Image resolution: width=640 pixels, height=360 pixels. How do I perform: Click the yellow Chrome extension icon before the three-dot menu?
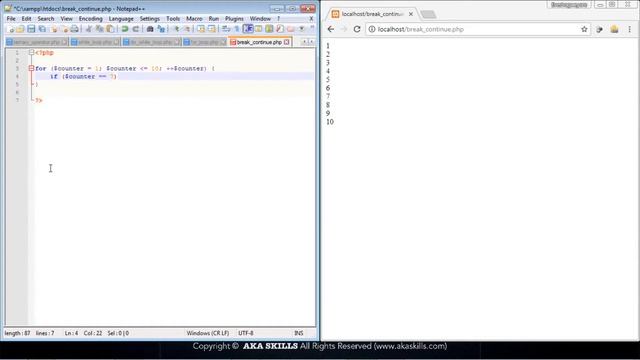point(614,29)
